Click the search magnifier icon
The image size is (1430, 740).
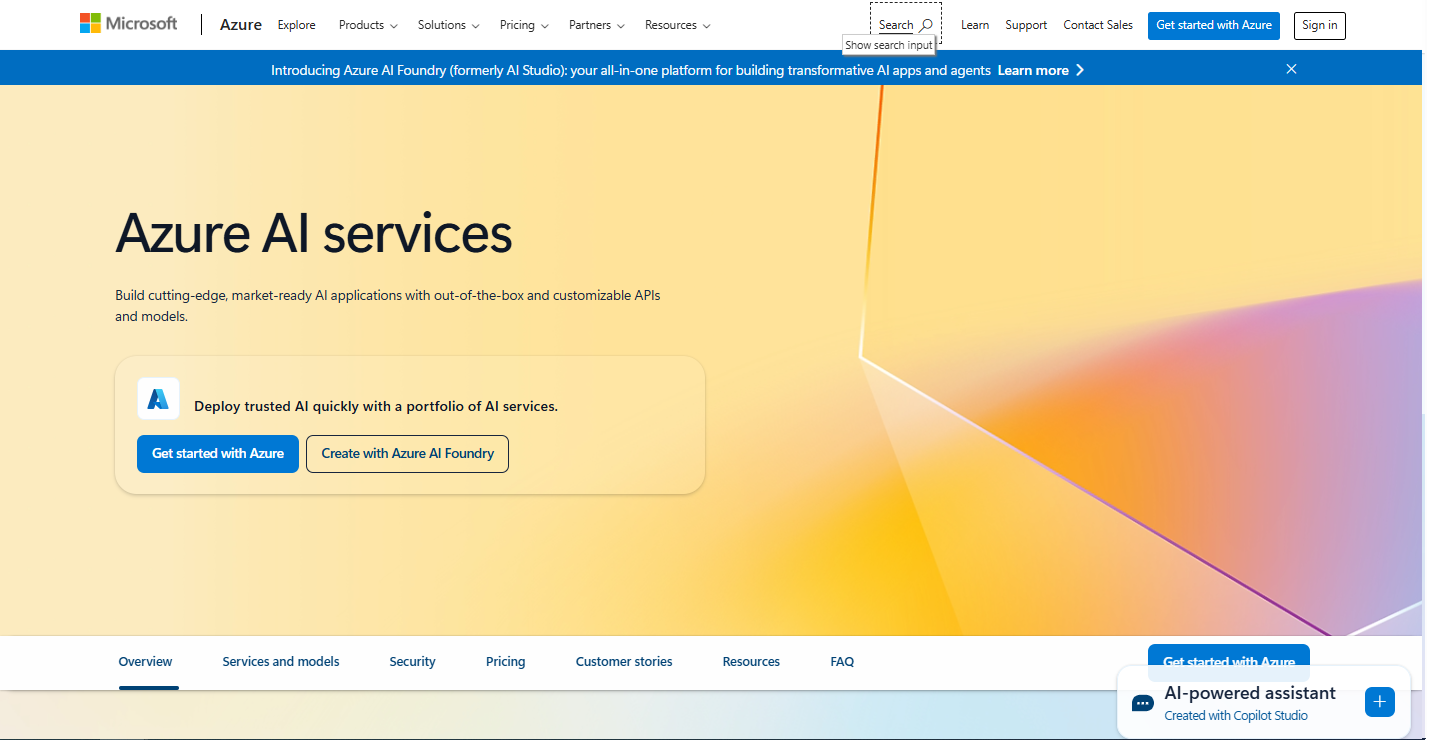click(926, 25)
